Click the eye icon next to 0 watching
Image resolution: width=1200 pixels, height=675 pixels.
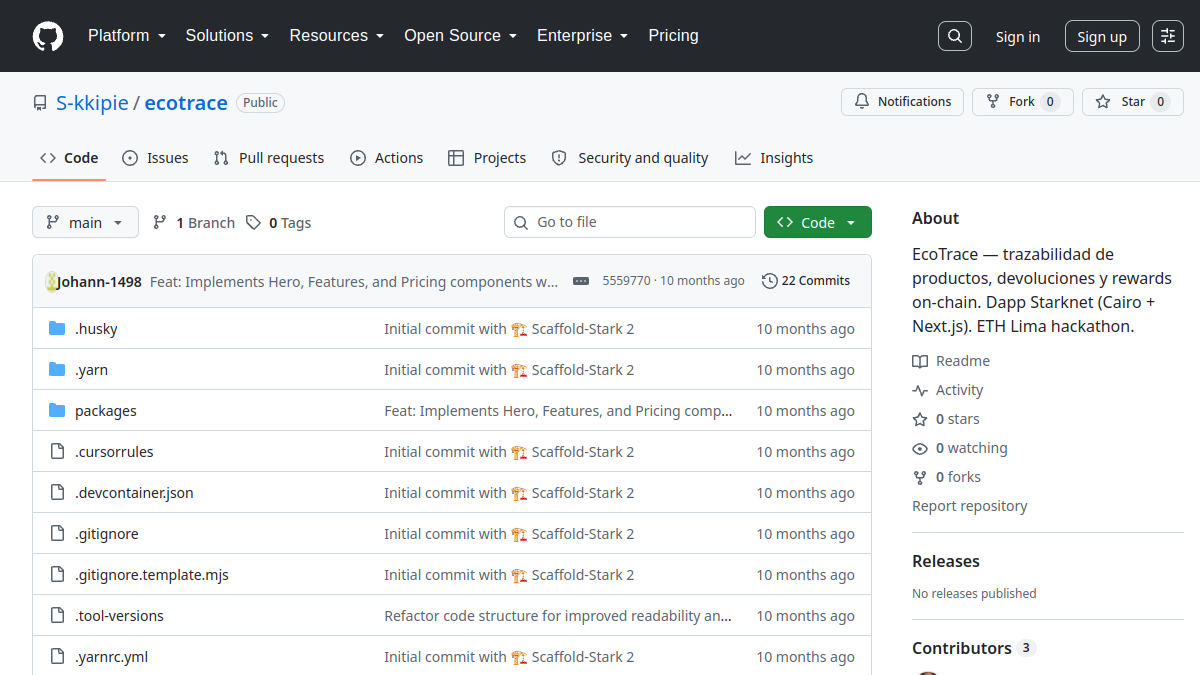(x=920, y=448)
